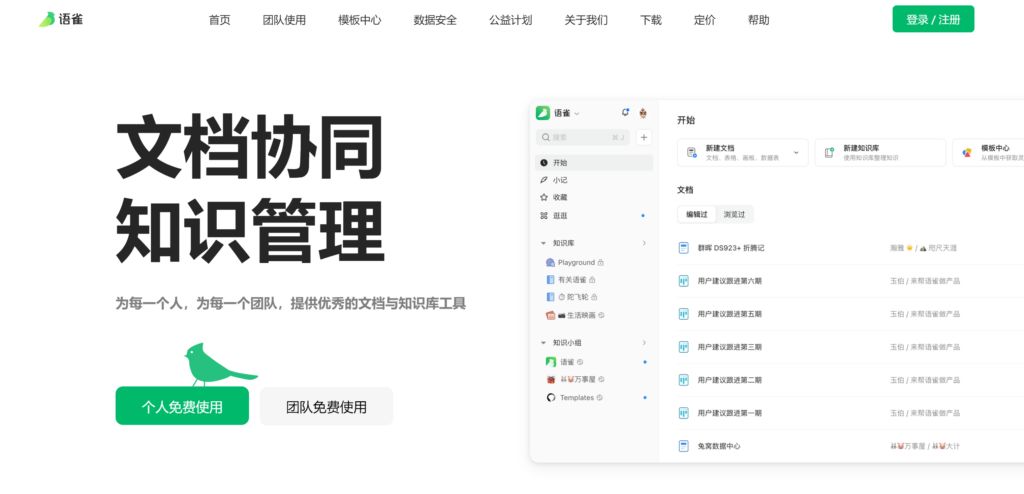Click the 收藏 star icon
Image resolution: width=1024 pixels, height=494 pixels.
click(543, 197)
